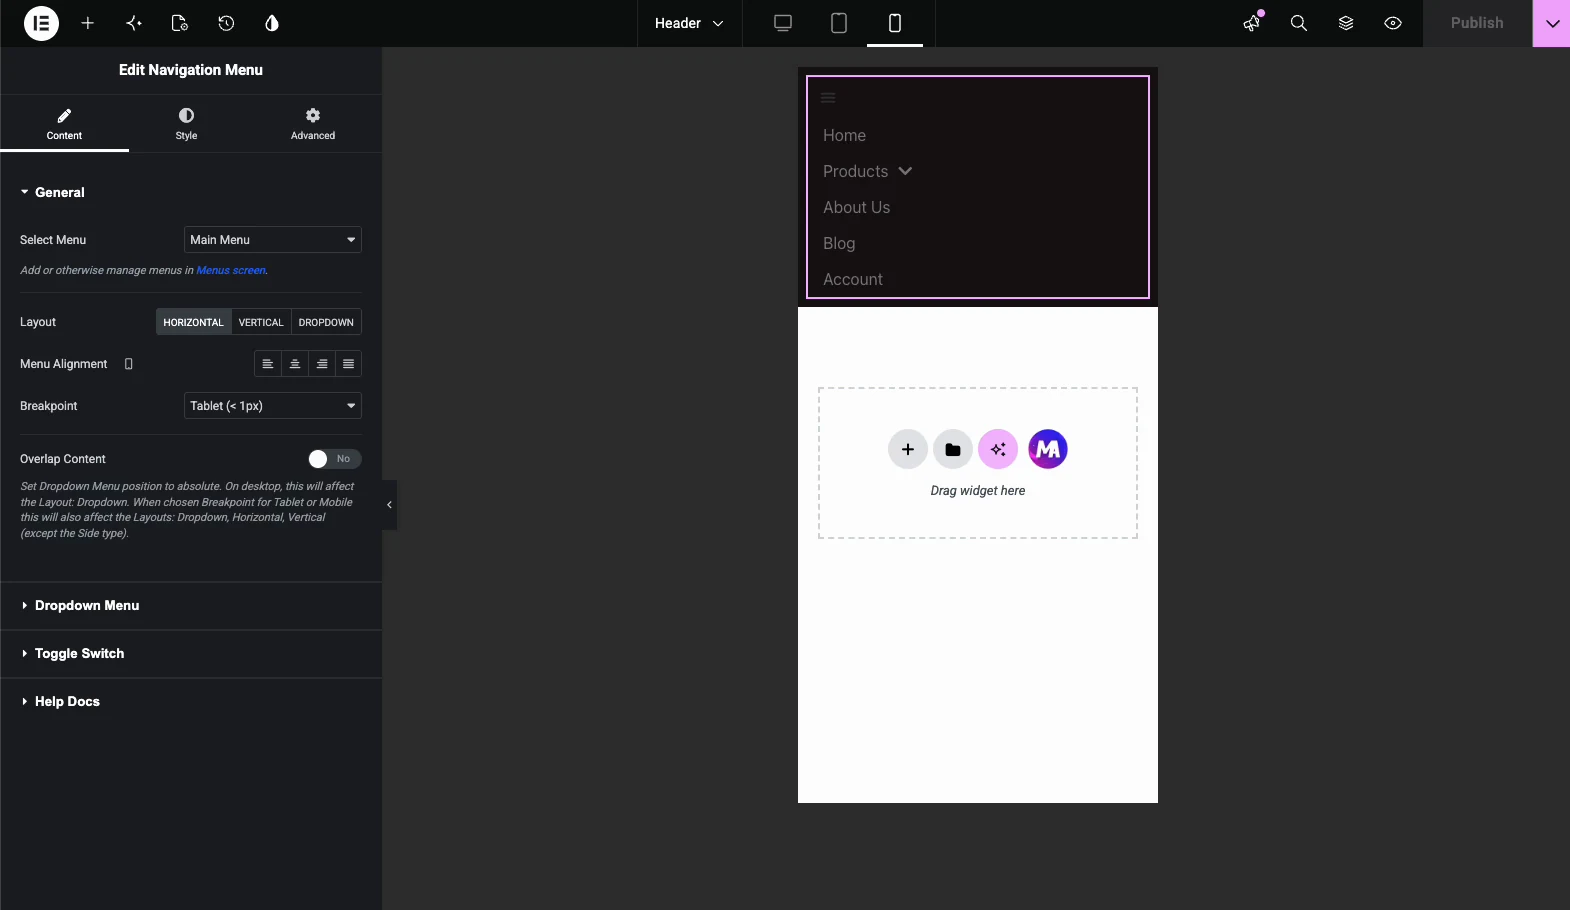Click the add new container plus button
The width and height of the screenshot is (1570, 910).
pos(908,450)
